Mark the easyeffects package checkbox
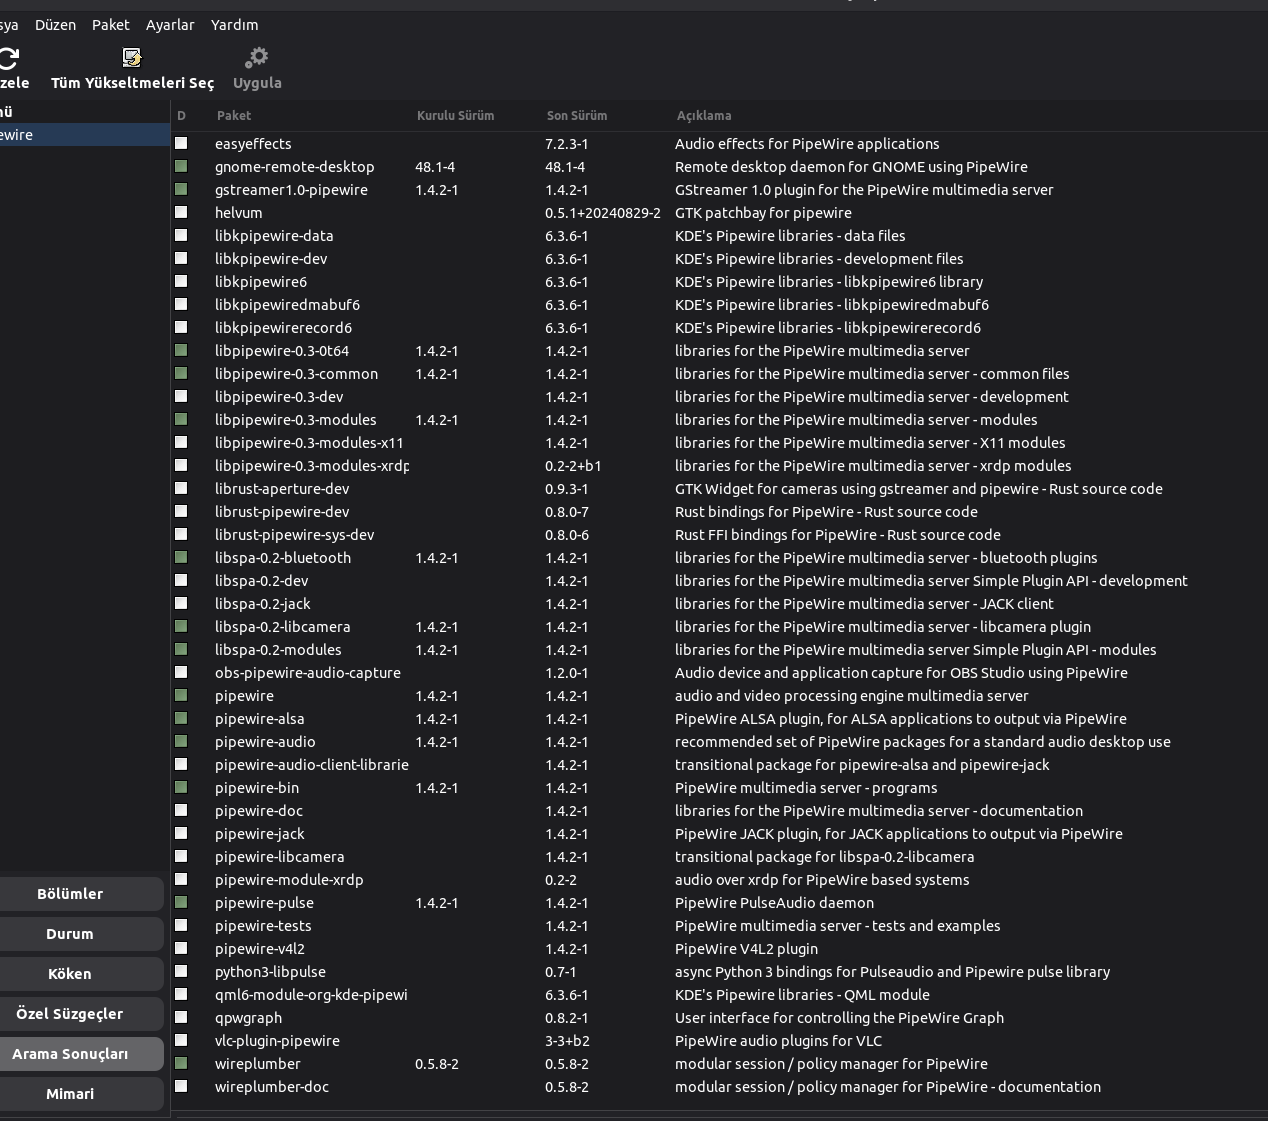This screenshot has height=1121, width=1268. [181, 144]
